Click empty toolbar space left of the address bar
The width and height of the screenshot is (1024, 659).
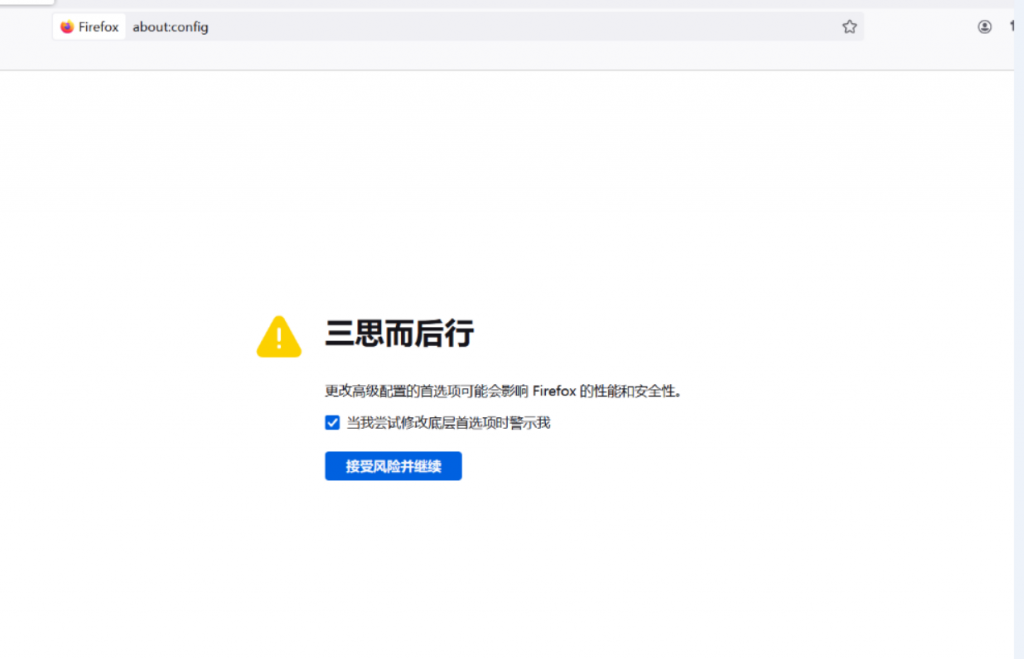[x=25, y=27]
